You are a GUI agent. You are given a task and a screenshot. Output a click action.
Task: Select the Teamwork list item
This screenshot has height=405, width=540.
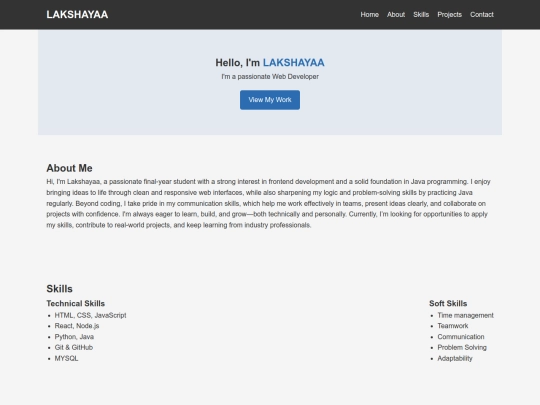pyautogui.click(x=453, y=326)
